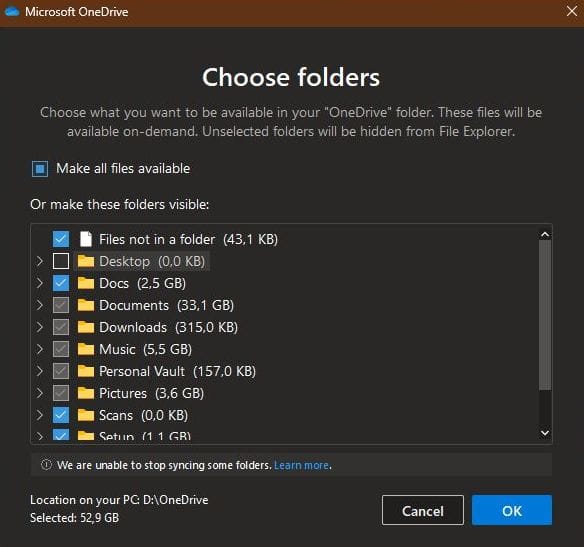Confirm selection with the OK button

pos(512,510)
